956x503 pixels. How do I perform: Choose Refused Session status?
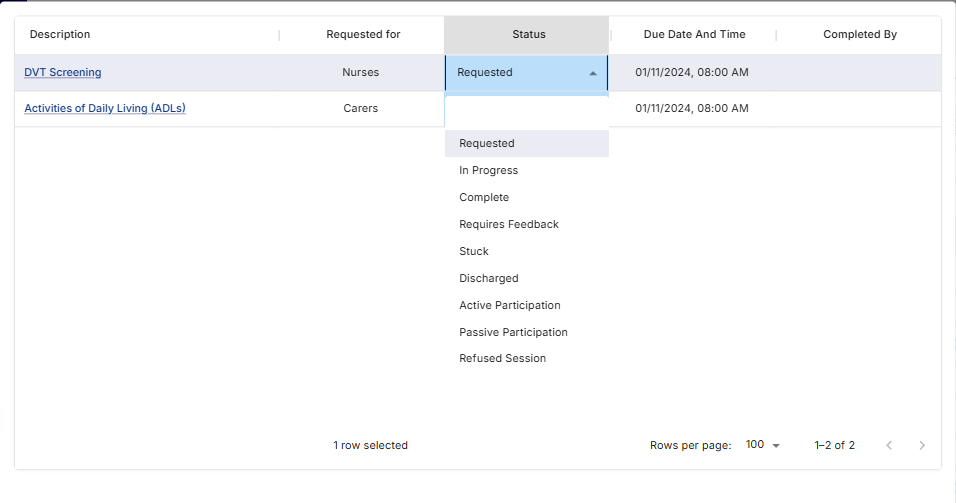tap(503, 358)
